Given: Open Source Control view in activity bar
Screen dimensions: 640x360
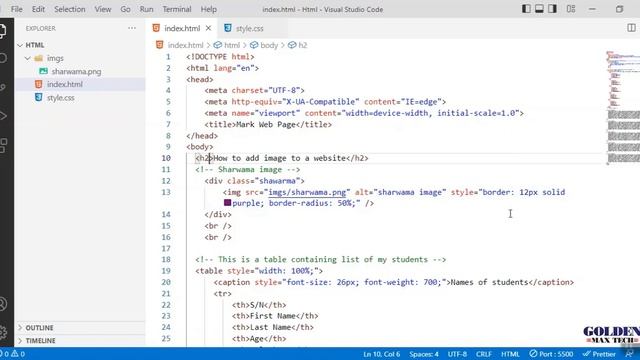Looking at the screenshot, I should click(3, 87).
